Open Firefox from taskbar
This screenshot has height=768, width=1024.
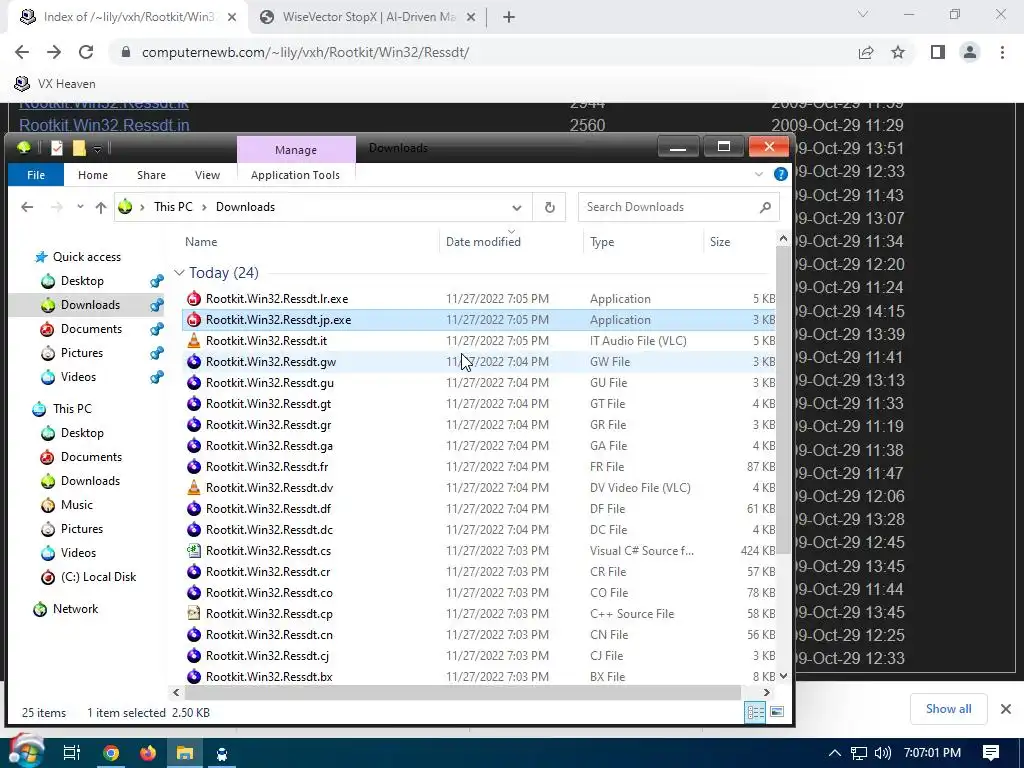148,753
